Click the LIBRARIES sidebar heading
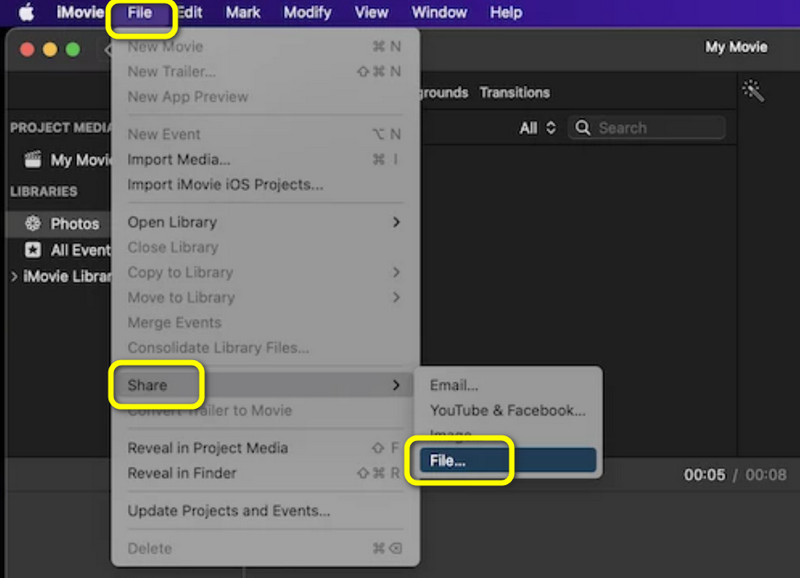Viewport: 800px width, 578px height. click(44, 191)
